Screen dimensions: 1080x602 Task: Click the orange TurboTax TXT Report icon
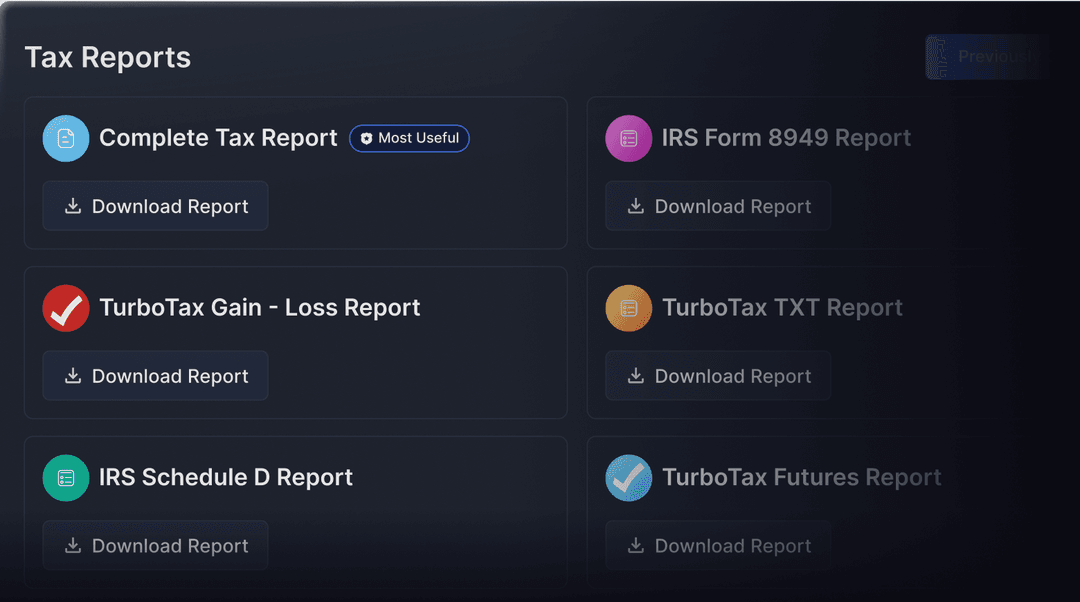click(x=629, y=308)
